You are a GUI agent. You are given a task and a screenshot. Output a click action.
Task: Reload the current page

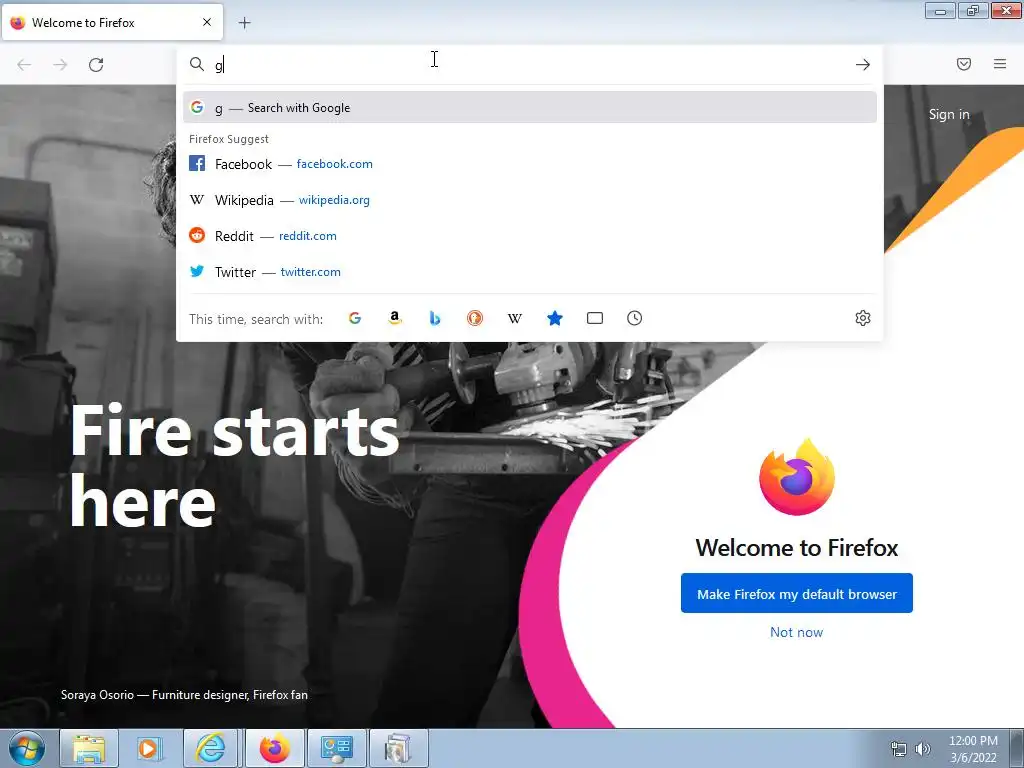tap(96, 65)
